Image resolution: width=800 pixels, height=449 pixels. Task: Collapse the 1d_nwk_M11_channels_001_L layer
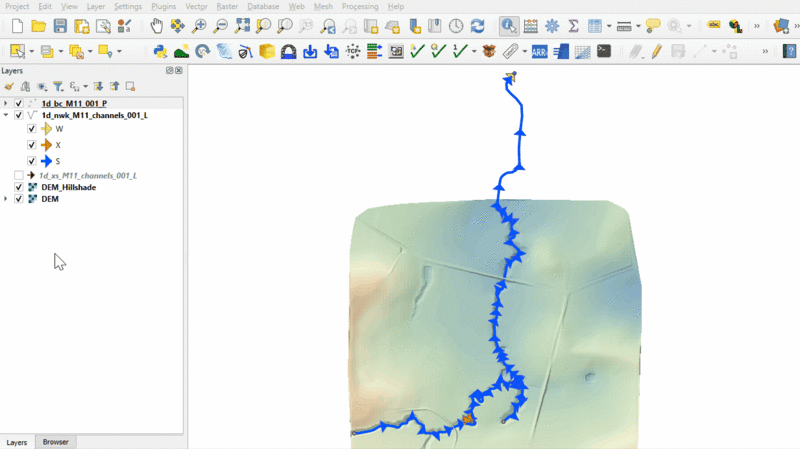tap(7, 115)
